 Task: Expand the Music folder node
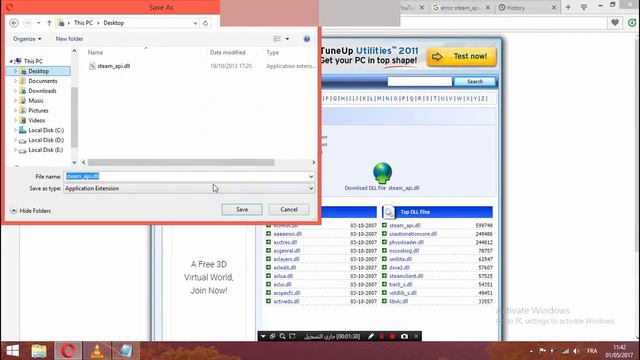click(16, 100)
